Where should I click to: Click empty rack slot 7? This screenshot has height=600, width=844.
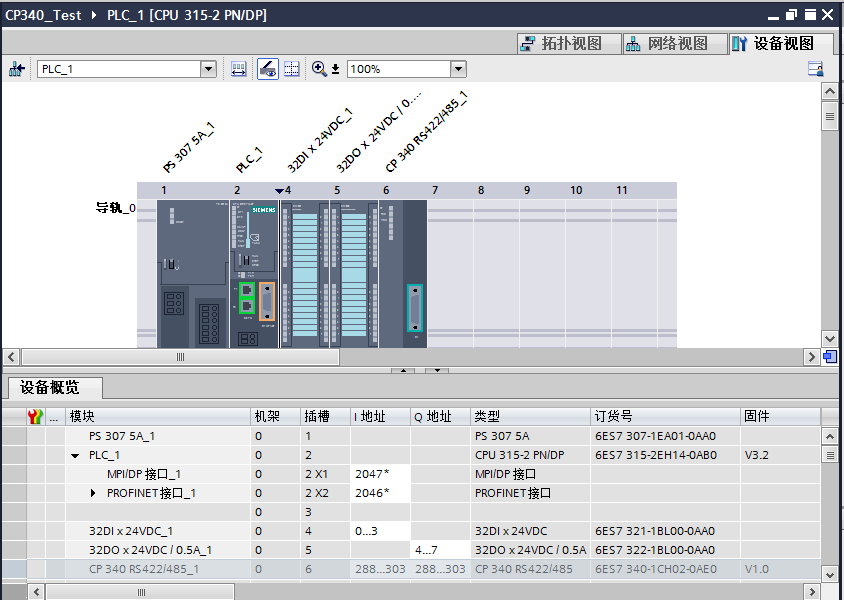(x=451, y=274)
